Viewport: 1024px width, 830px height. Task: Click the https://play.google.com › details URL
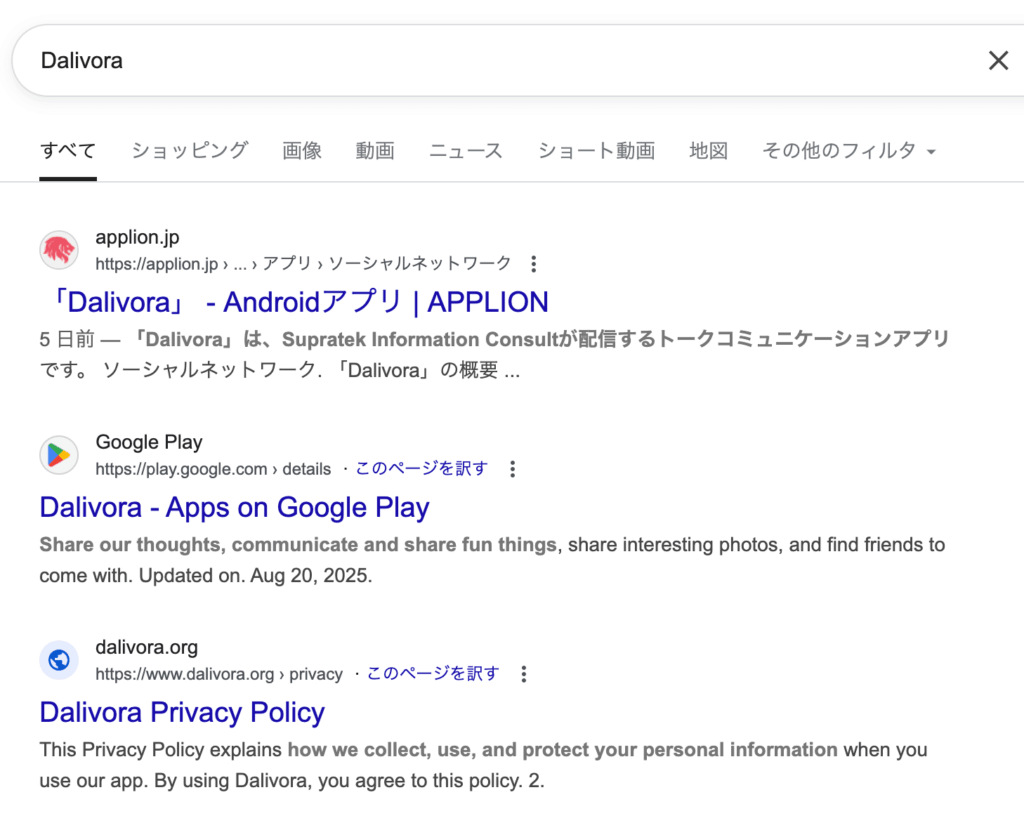213,469
